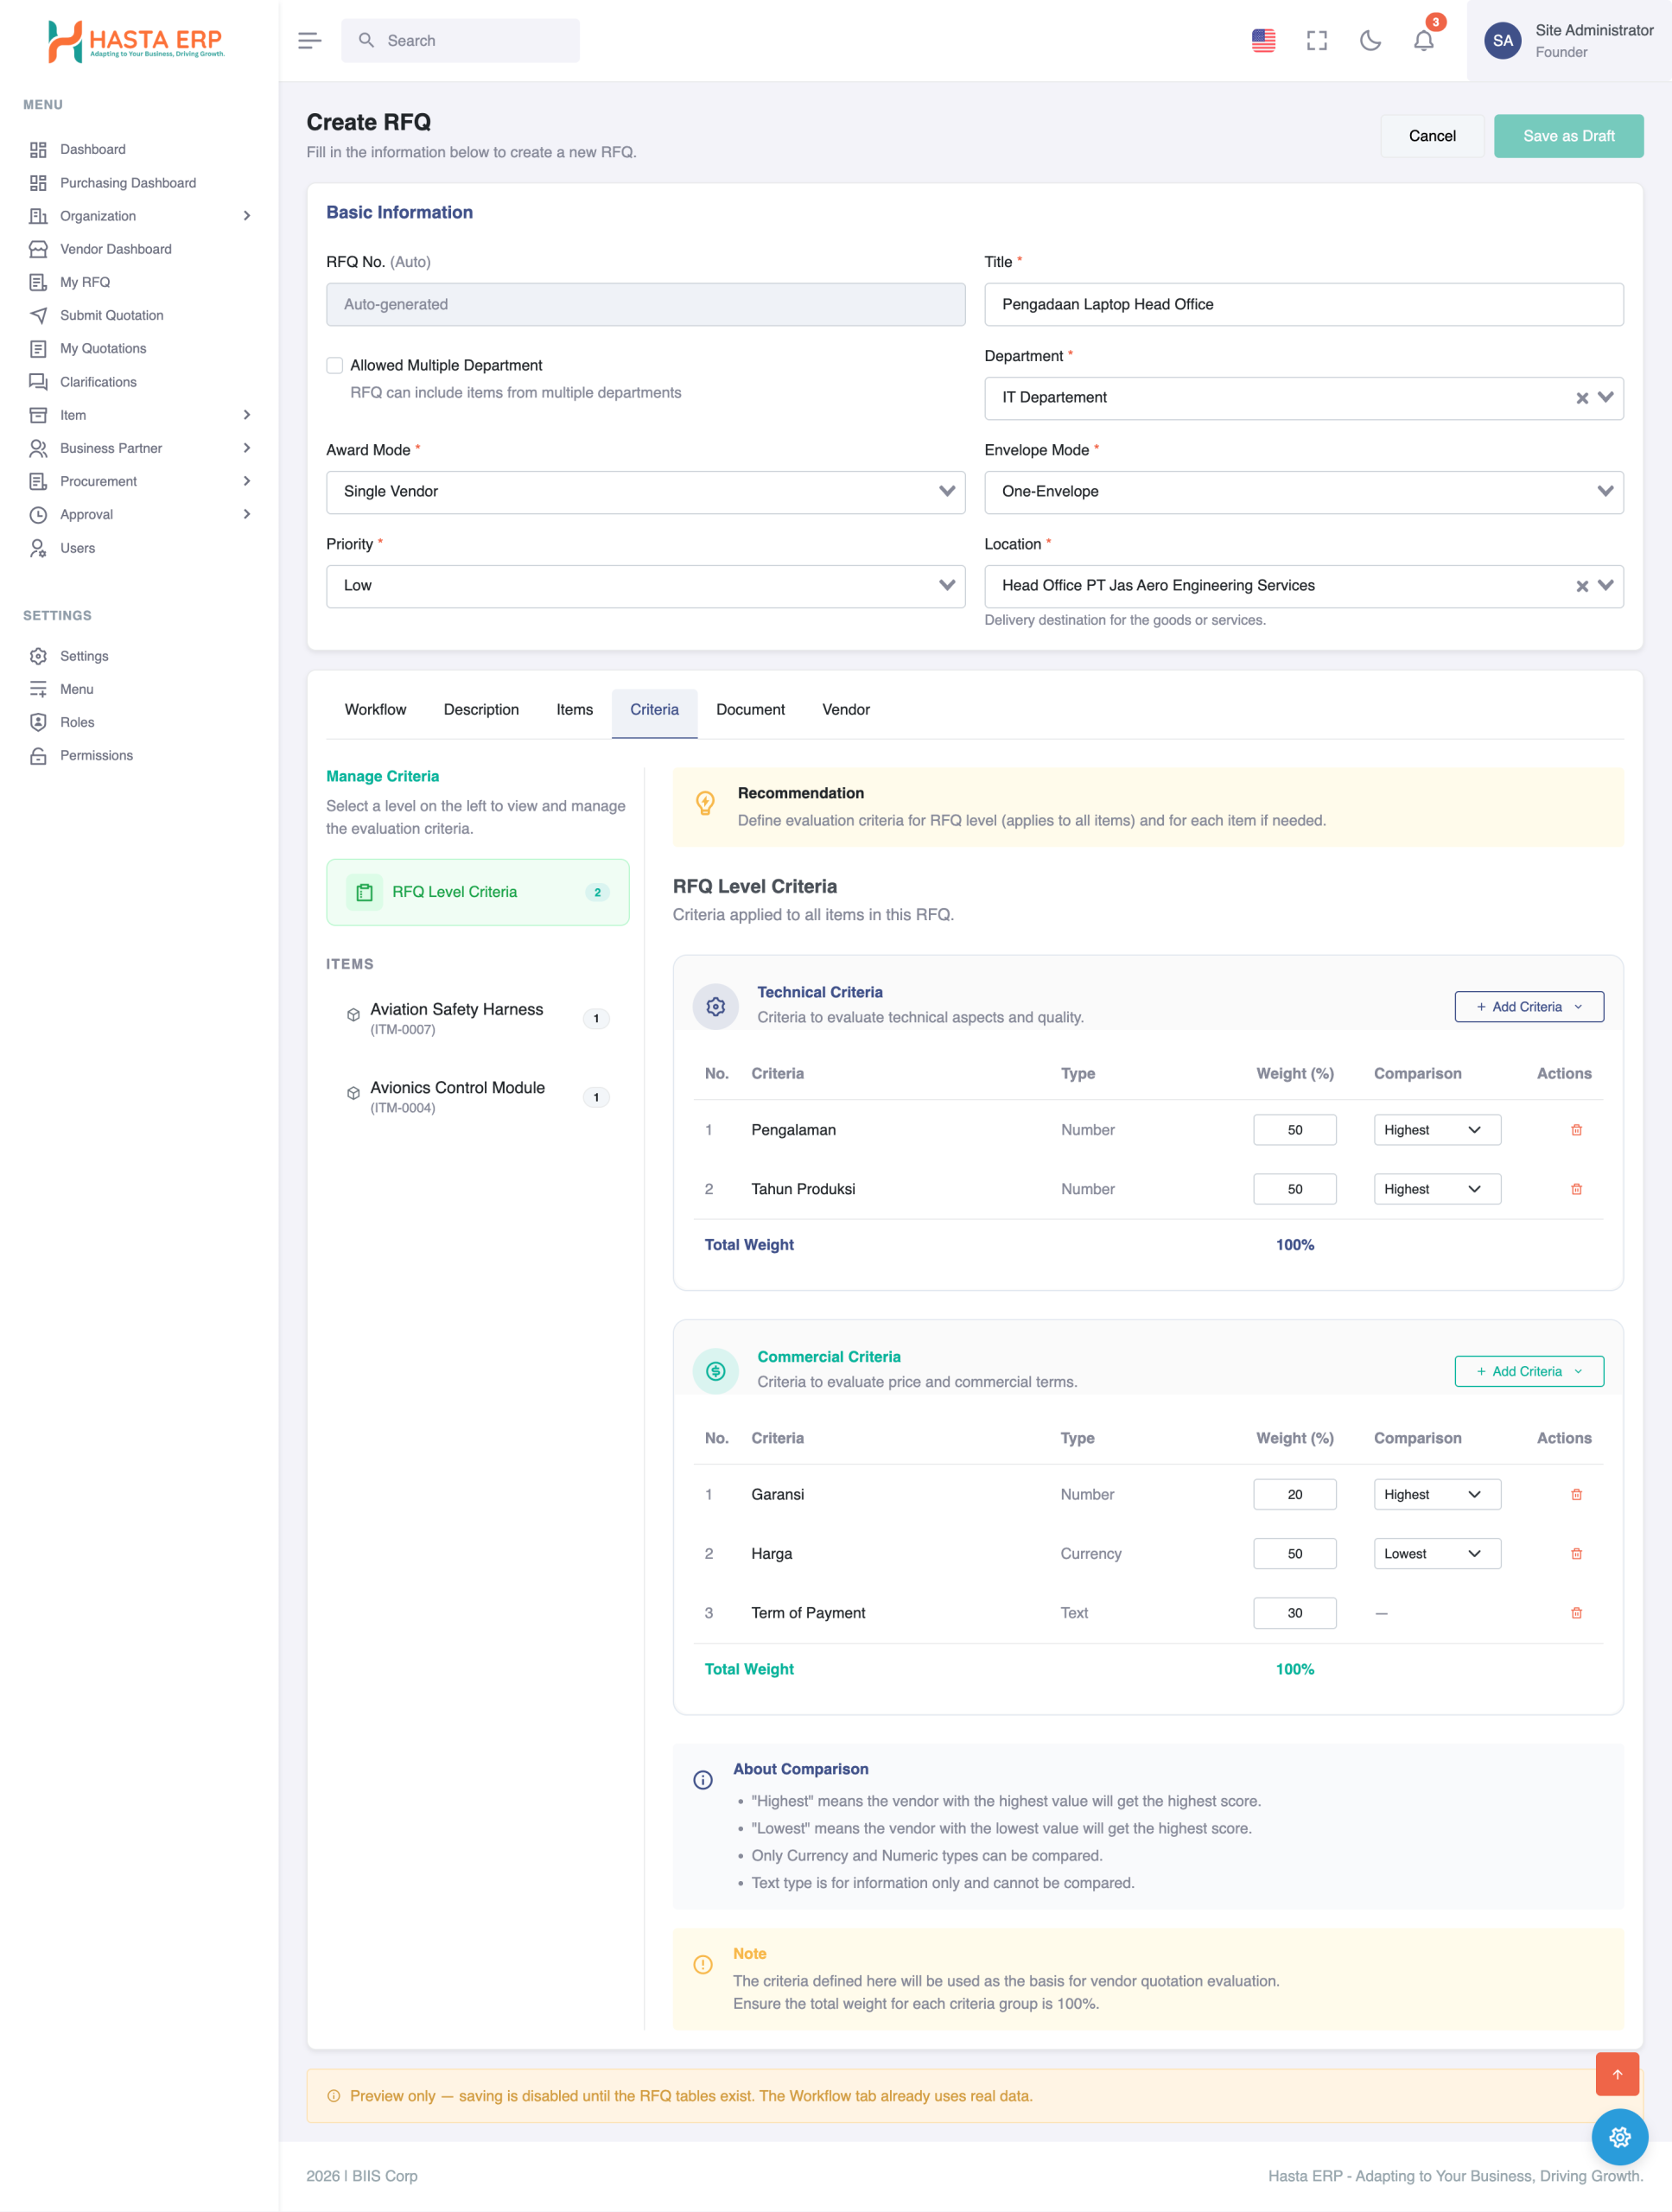This screenshot has width=1672, height=2212.
Task: Add Criteria under Commercial Criteria
Action: (1529, 1371)
